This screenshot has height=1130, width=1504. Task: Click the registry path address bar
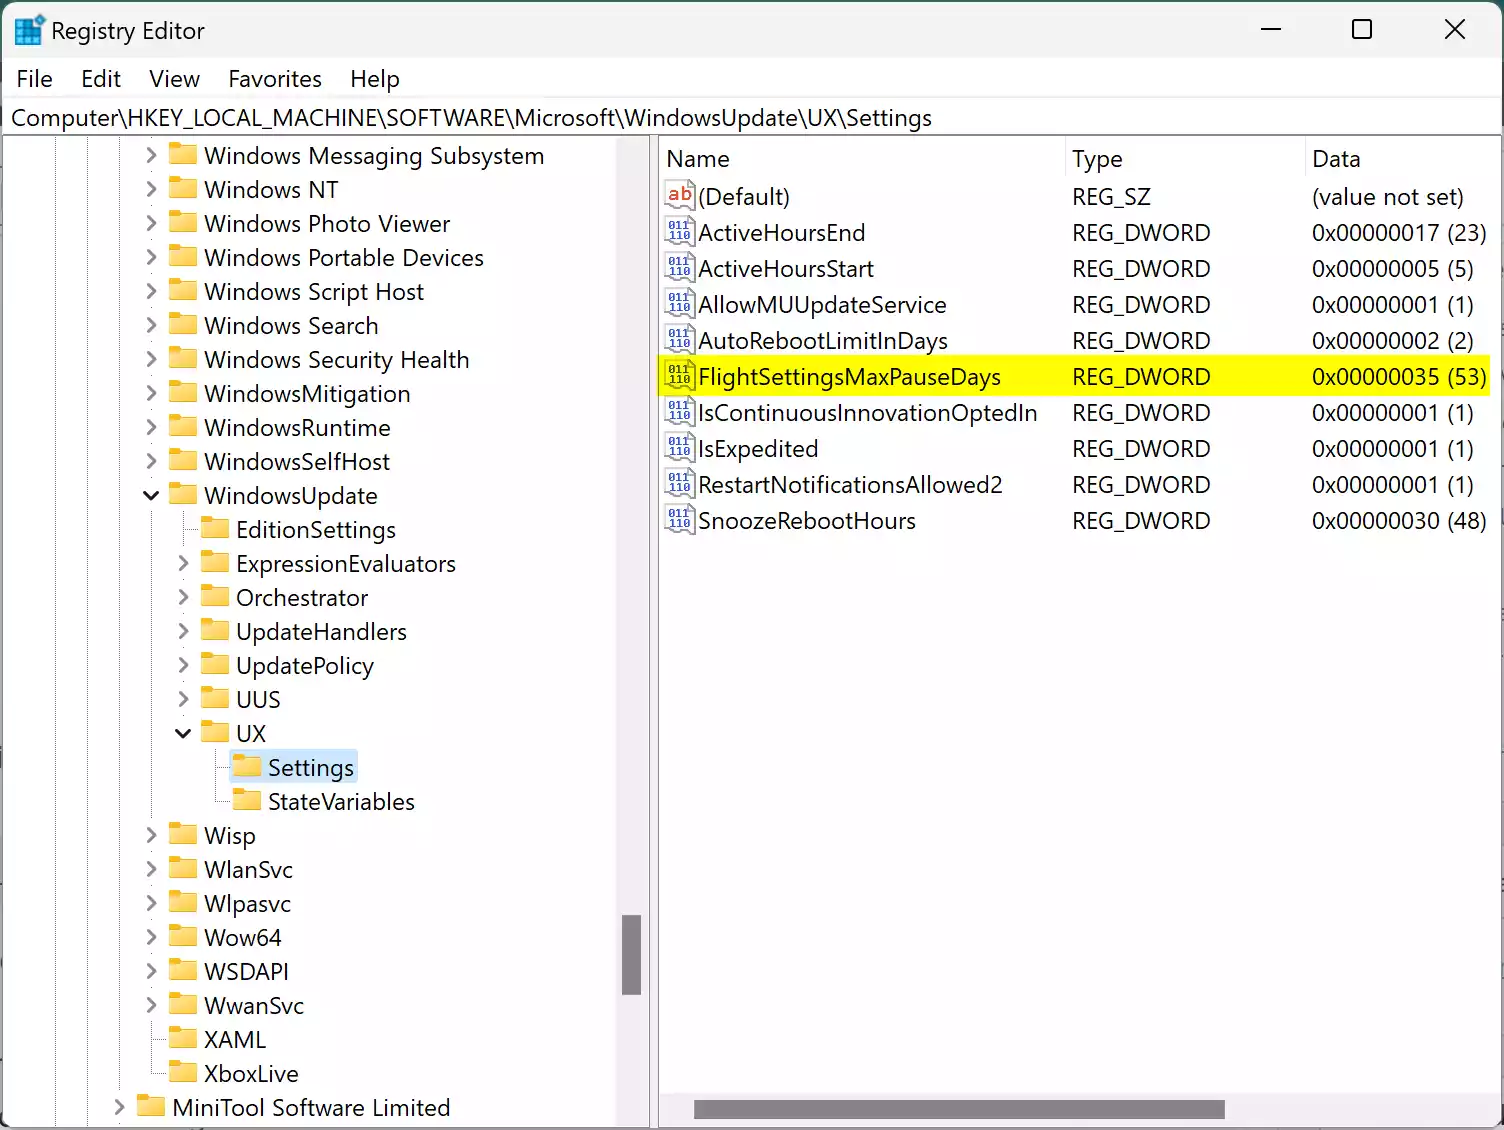(x=752, y=118)
